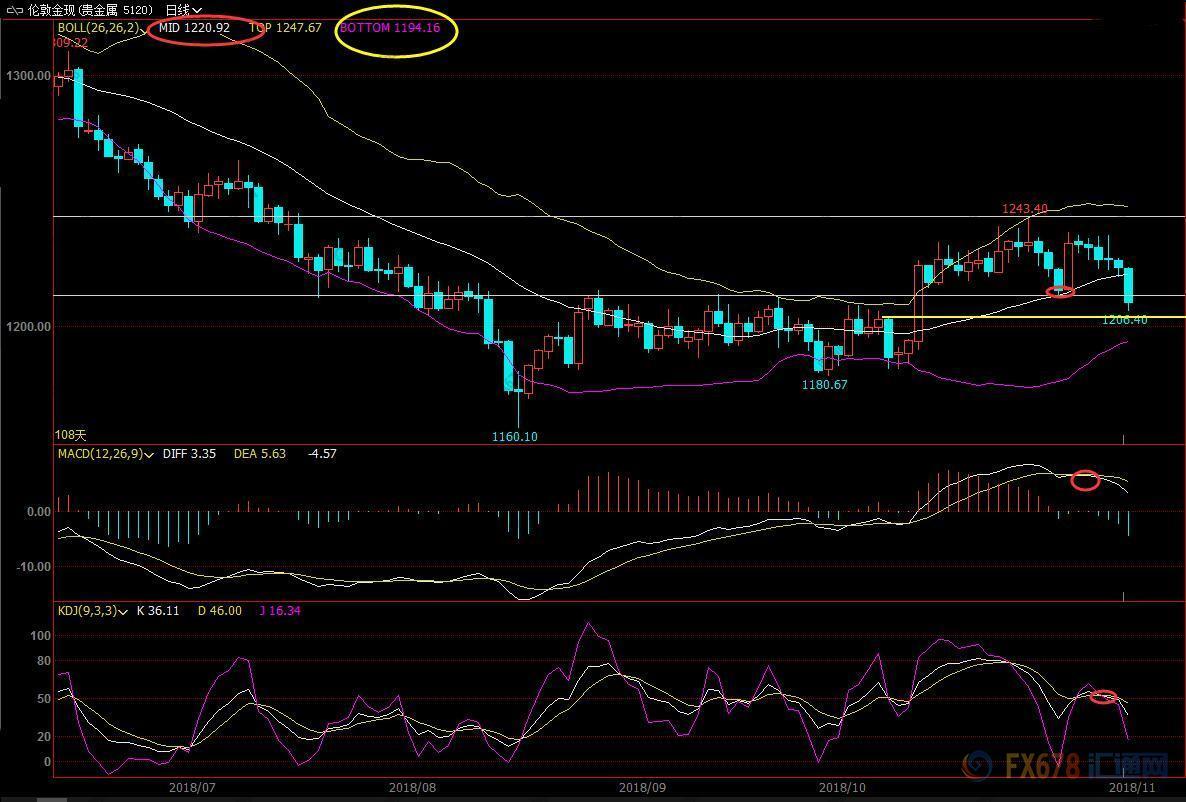Expand the MACD(12,26,9) indicator dropdown
Screen dimensions: 1186x802
pyautogui.click(x=149, y=454)
